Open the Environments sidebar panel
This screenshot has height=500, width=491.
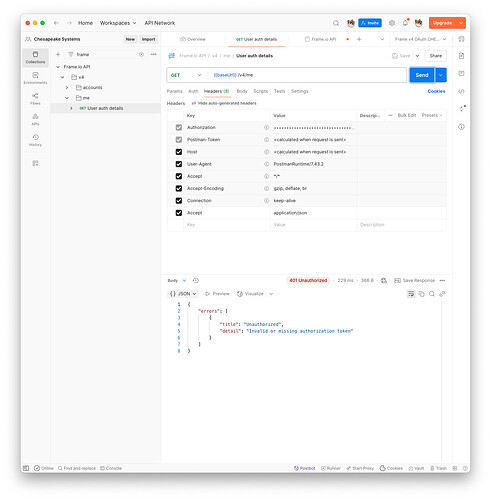pyautogui.click(x=35, y=78)
